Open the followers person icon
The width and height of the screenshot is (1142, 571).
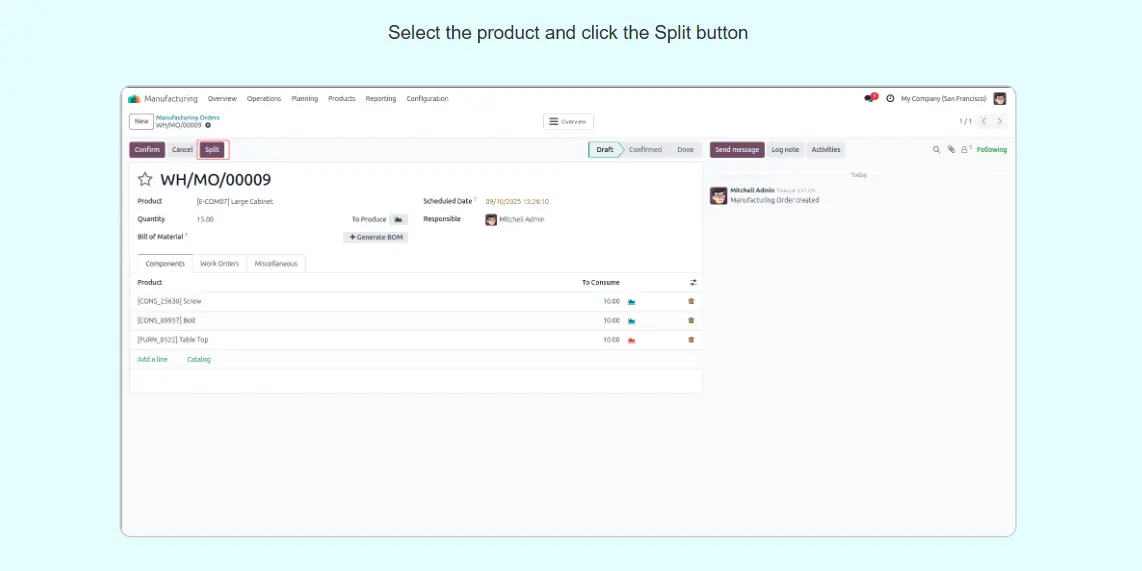pyautogui.click(x=965, y=150)
